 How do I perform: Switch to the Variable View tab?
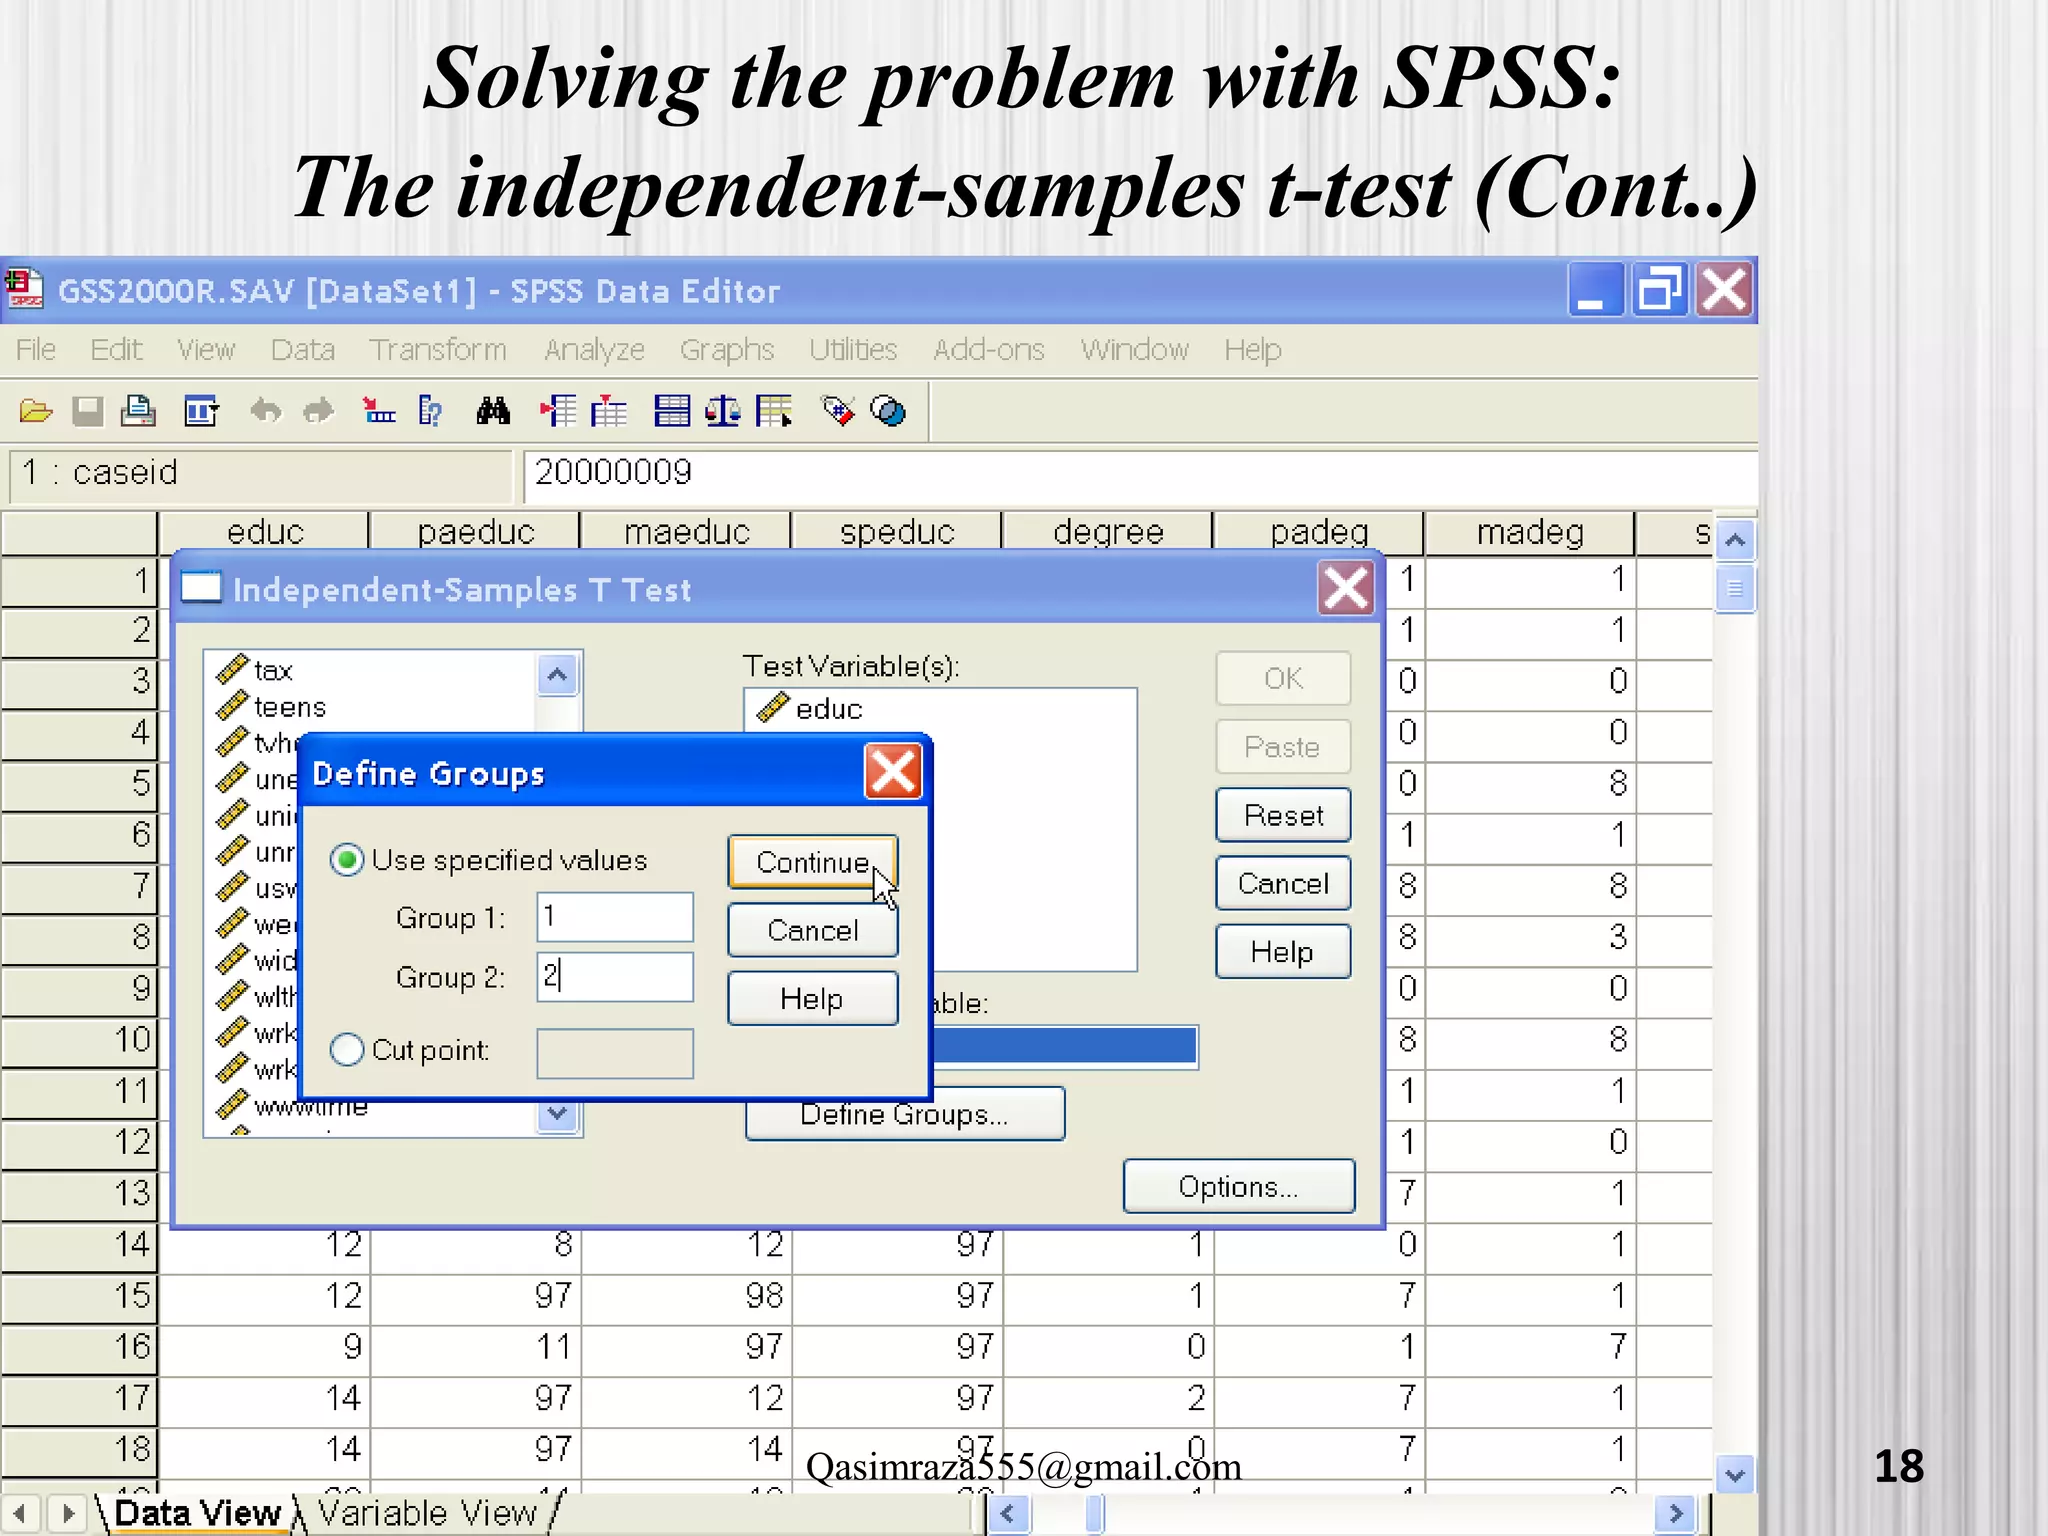pyautogui.click(x=427, y=1513)
